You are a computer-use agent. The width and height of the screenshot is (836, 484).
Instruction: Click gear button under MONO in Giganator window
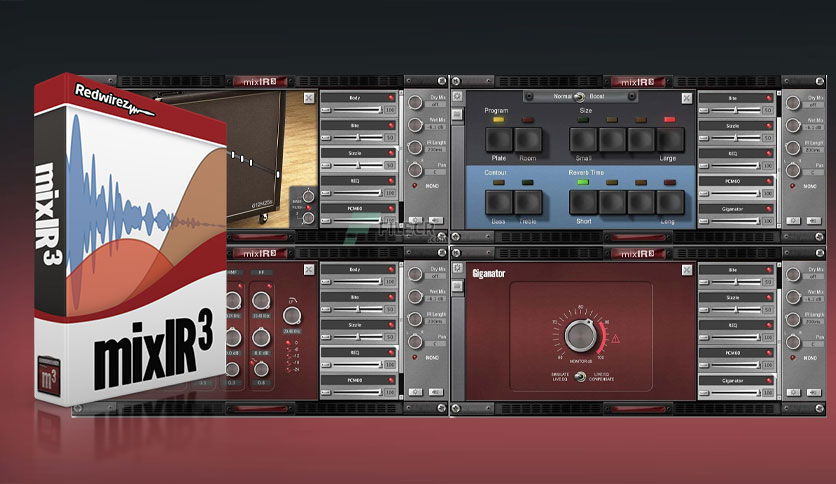pyautogui.click(x=793, y=392)
